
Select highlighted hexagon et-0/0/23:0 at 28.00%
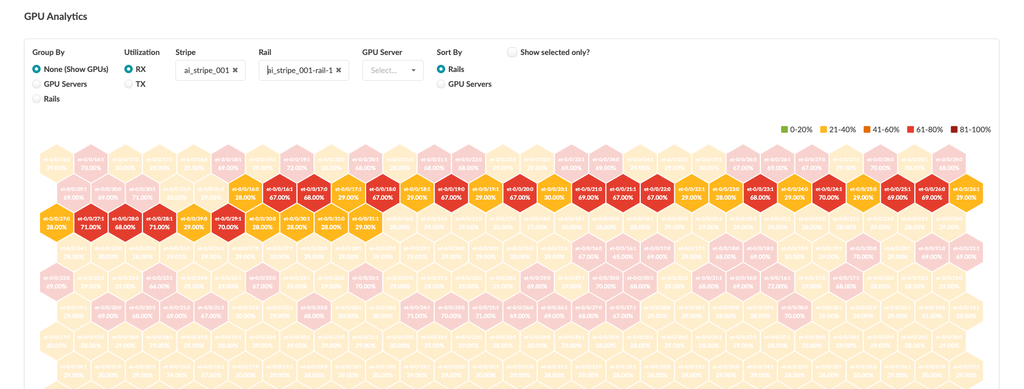[726, 193]
